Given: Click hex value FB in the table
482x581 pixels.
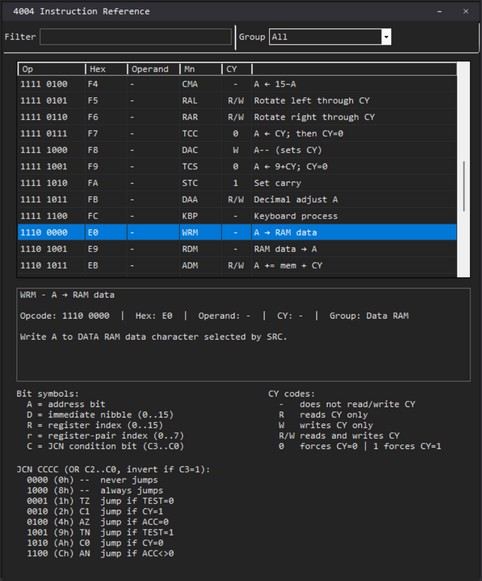Looking at the screenshot, I should point(93,199).
